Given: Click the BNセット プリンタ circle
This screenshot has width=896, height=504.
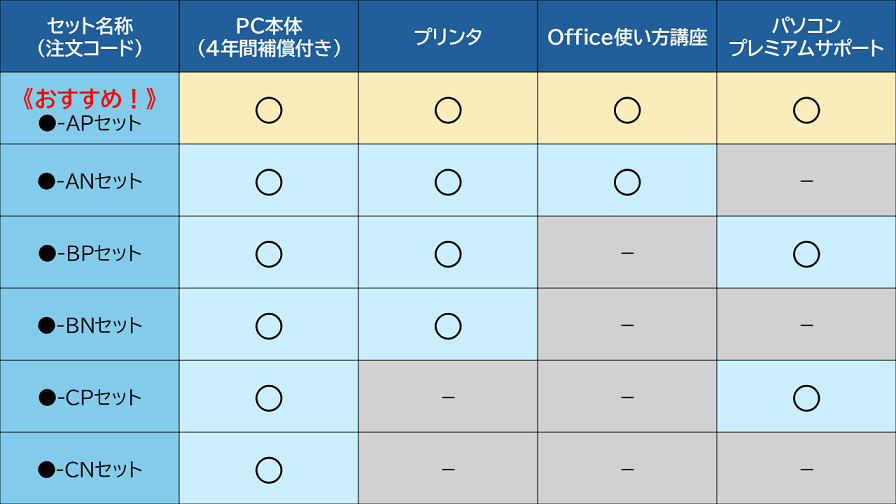Looking at the screenshot, I should tap(448, 326).
